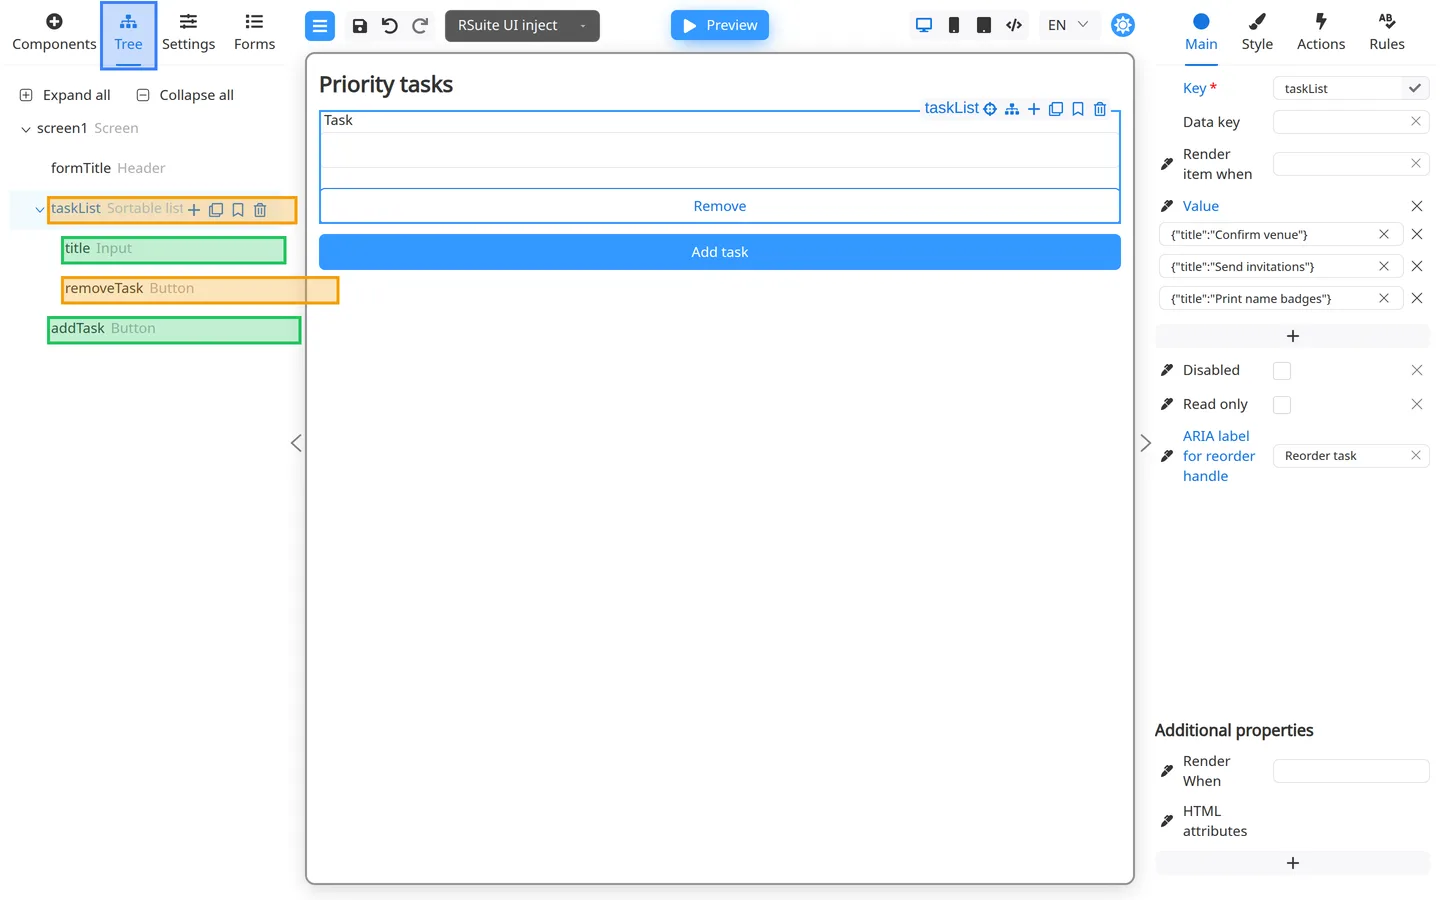Delete taskList using canvas trash icon
Screen dimensions: 1440x900
pos(1100,109)
